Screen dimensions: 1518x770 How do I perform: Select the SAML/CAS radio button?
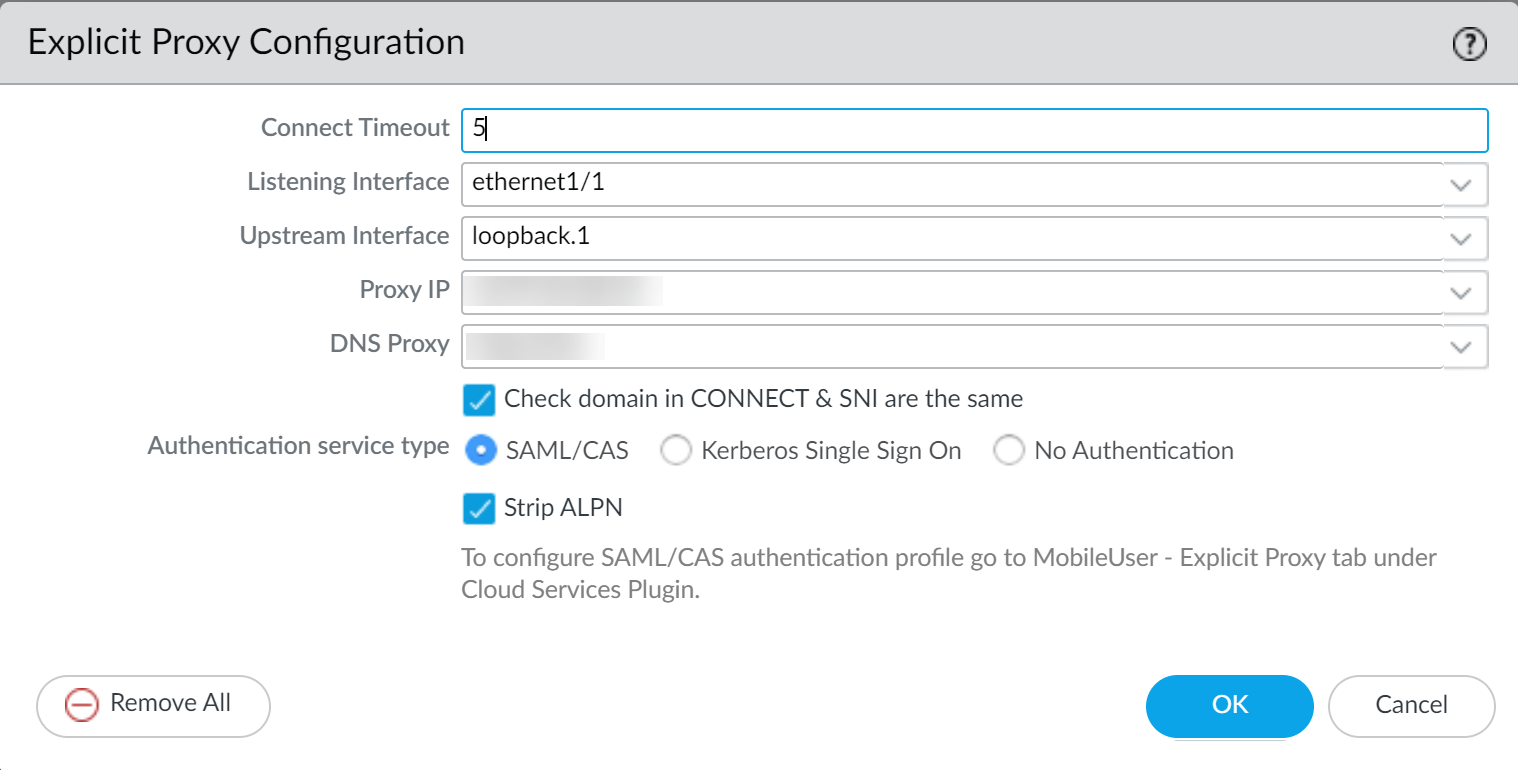(x=482, y=451)
